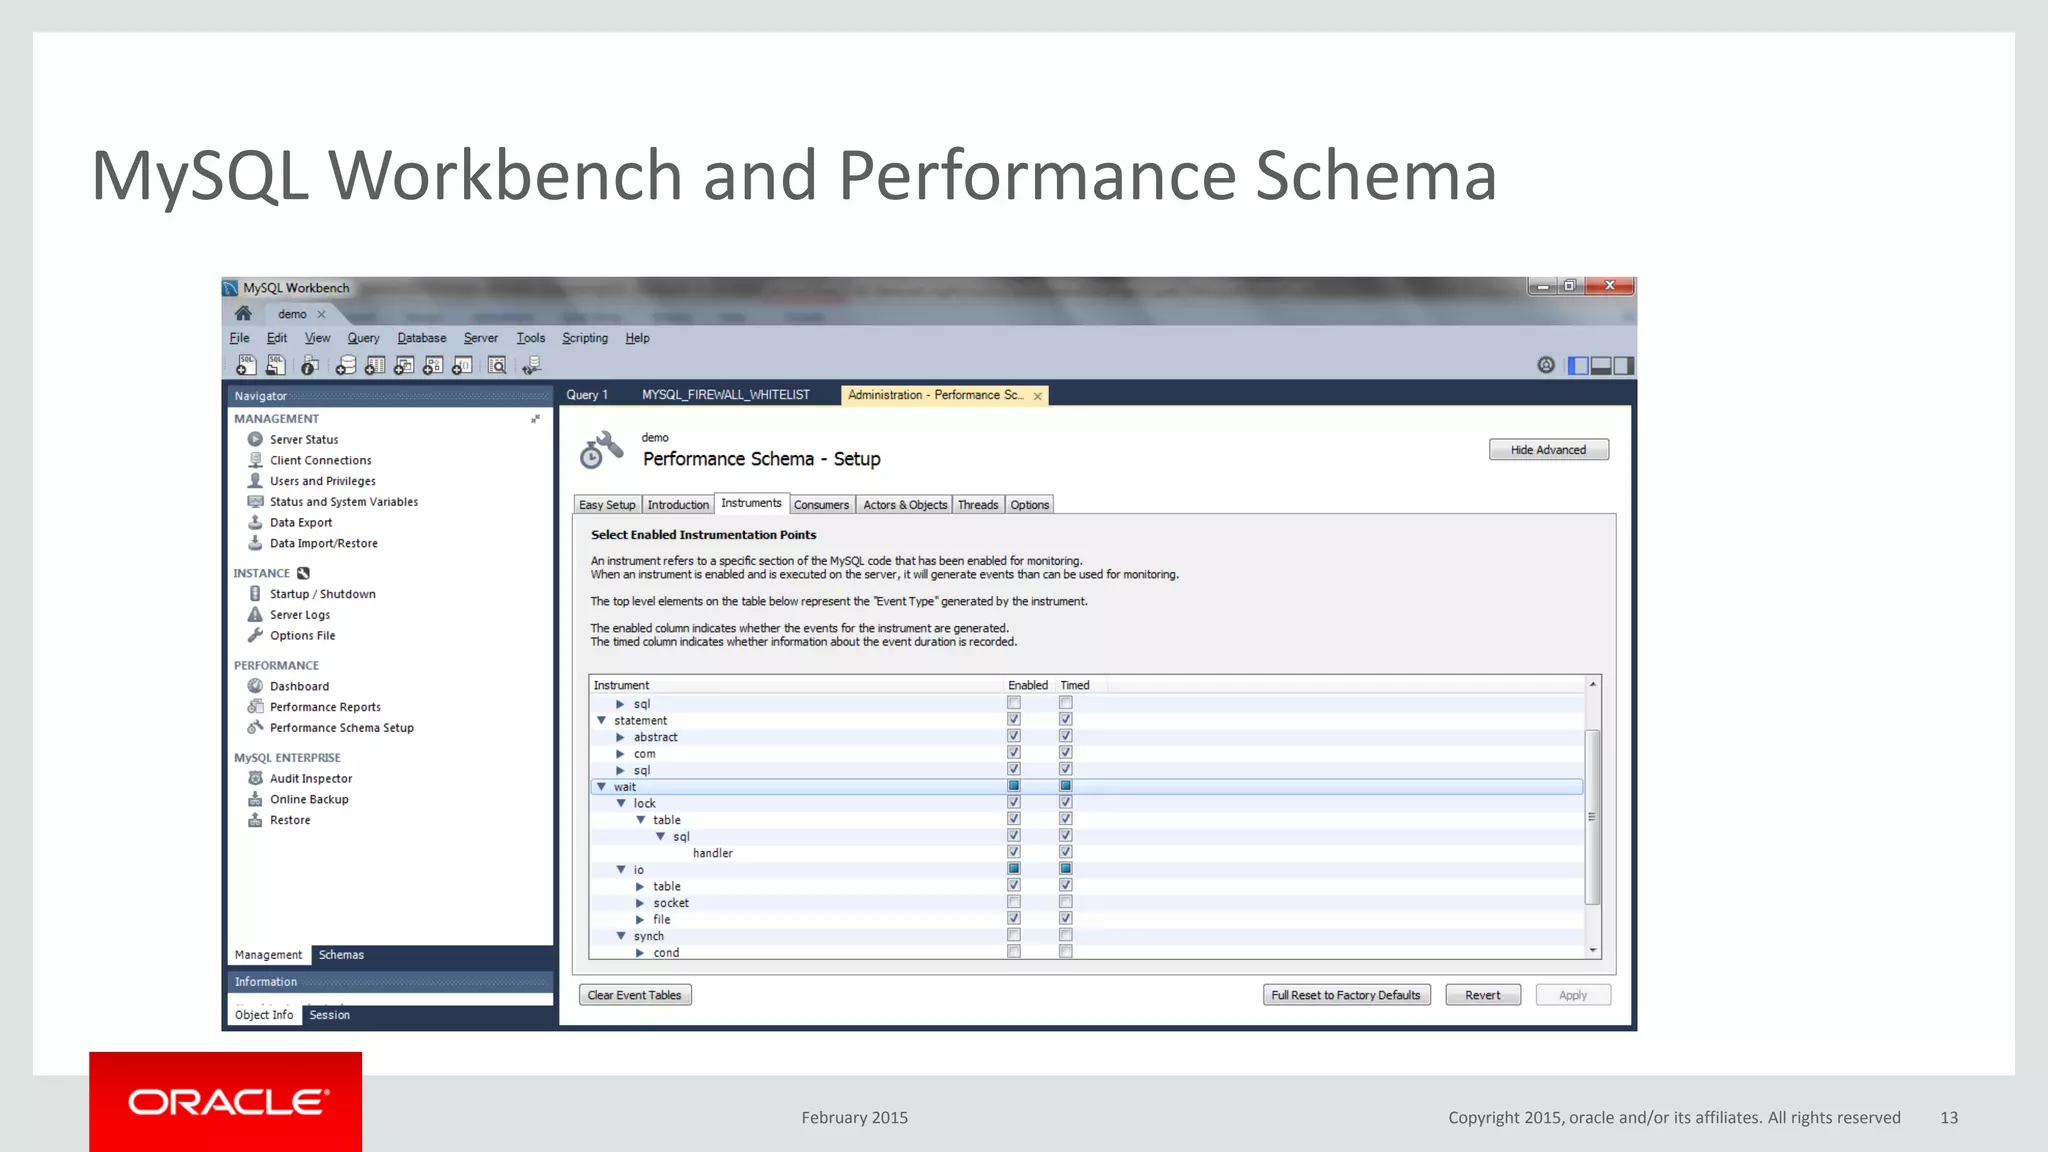The image size is (2048, 1152).
Task: Search table data toolbar icon
Action: tap(497, 366)
